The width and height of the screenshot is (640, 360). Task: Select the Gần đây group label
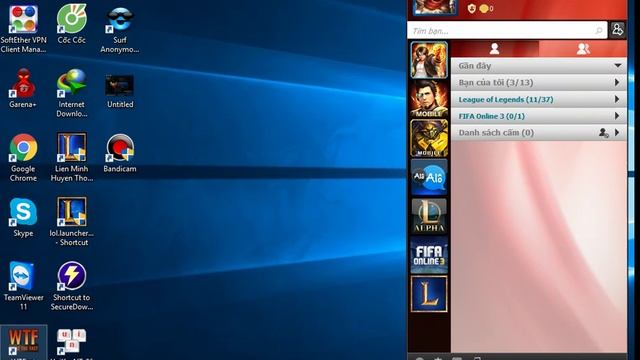[475, 66]
